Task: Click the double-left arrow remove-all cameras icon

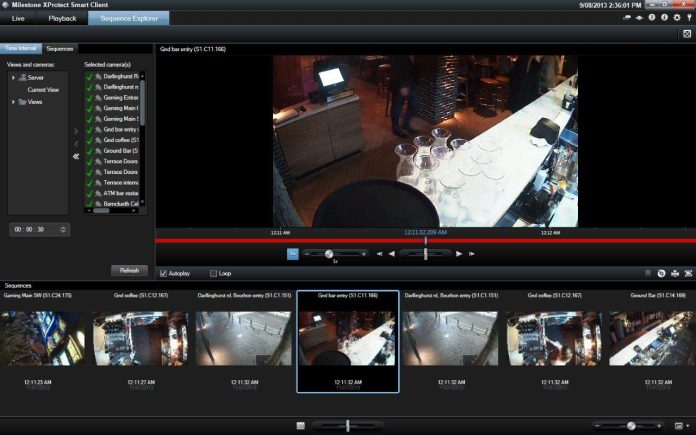Action: (76, 156)
